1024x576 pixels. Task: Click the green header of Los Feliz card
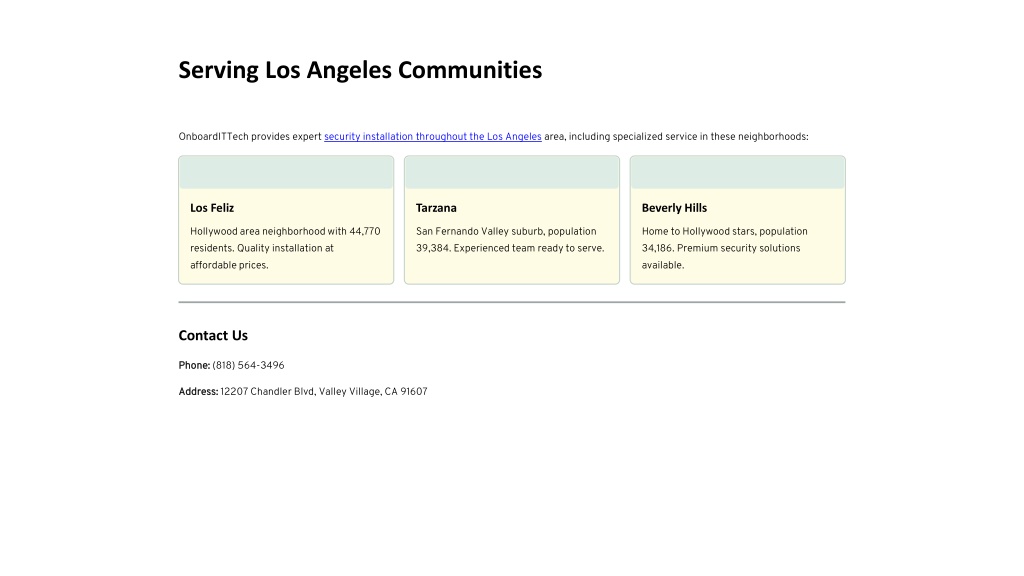point(286,172)
